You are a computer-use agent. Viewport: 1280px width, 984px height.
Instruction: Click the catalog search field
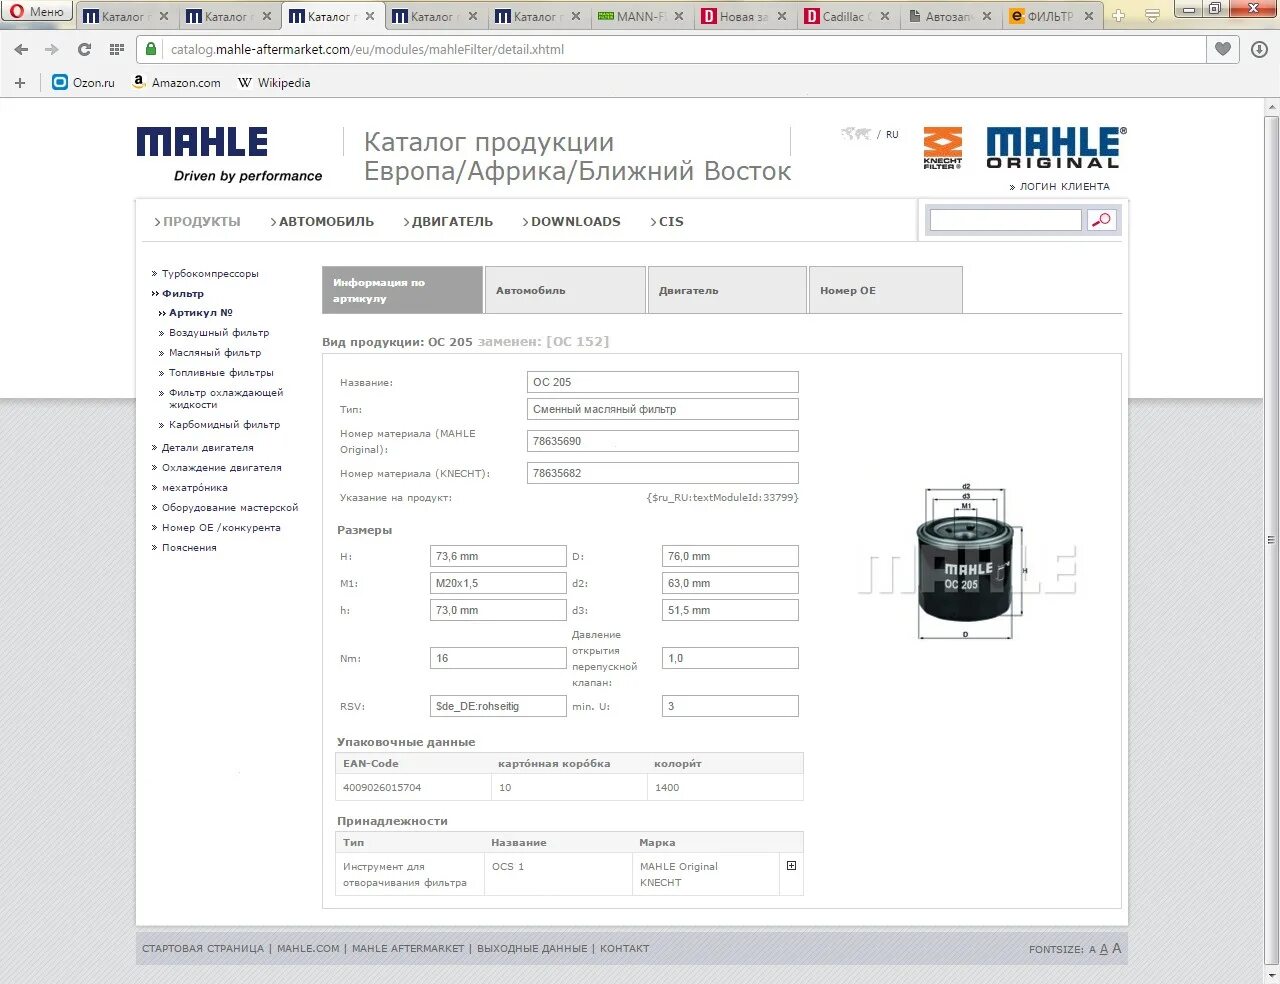1005,220
